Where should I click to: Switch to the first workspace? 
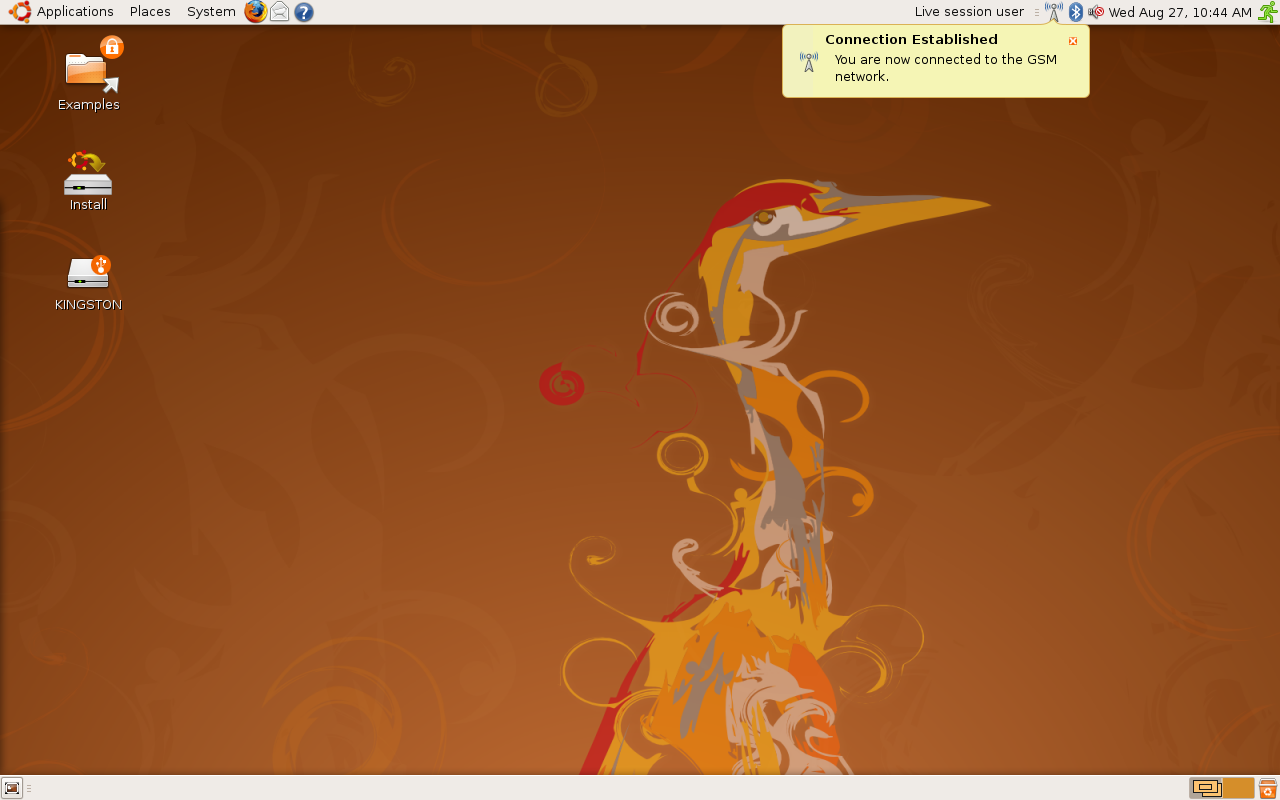(x=1206, y=788)
